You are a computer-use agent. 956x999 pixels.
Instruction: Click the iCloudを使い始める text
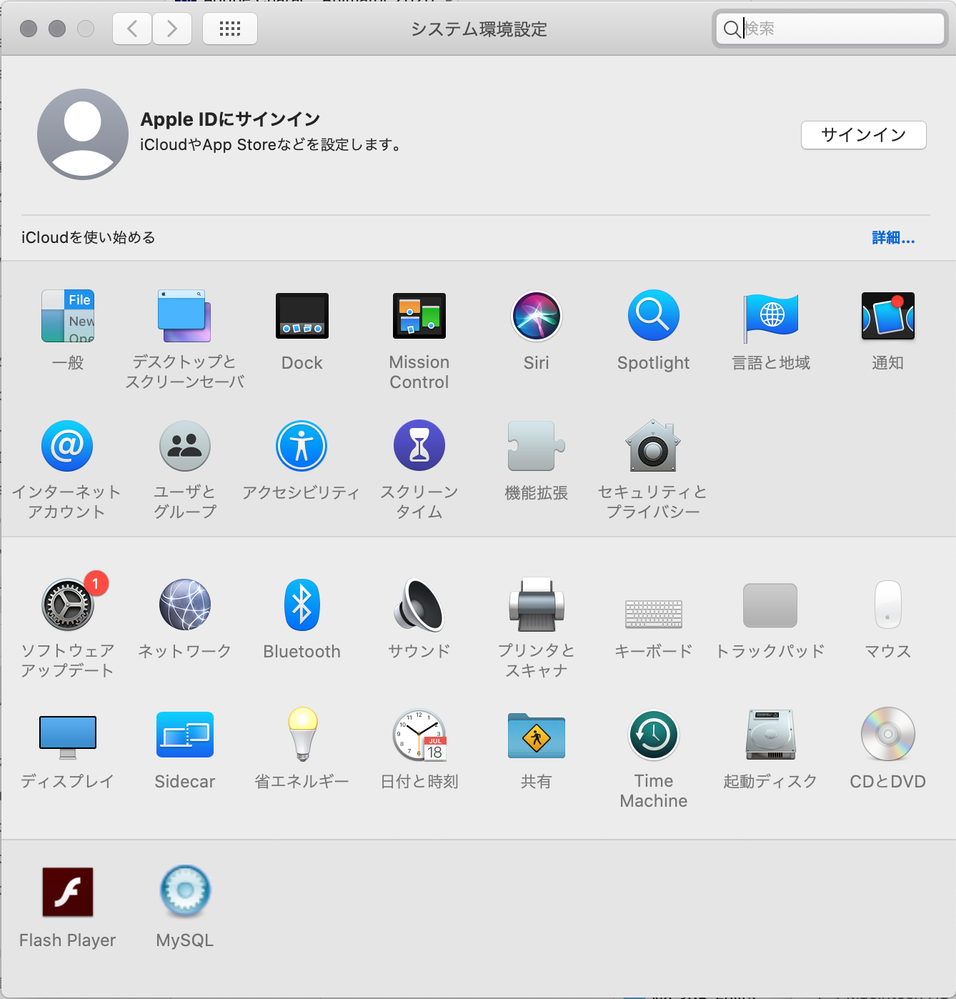coord(88,238)
